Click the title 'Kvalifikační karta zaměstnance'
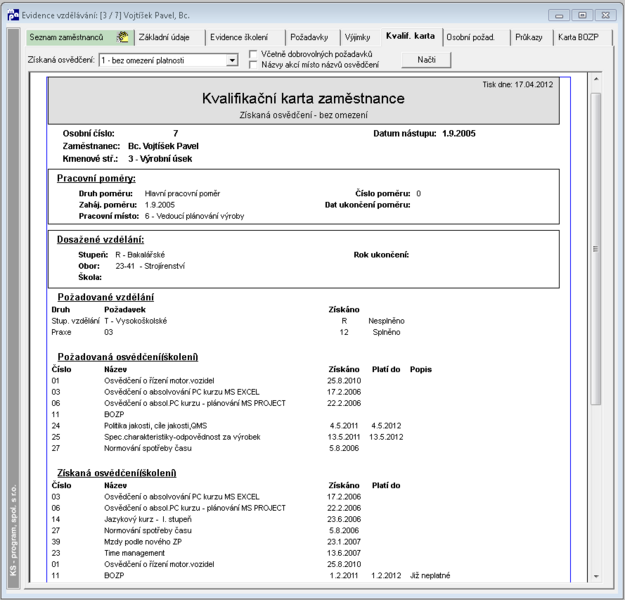The height and width of the screenshot is (600, 625). point(303,98)
